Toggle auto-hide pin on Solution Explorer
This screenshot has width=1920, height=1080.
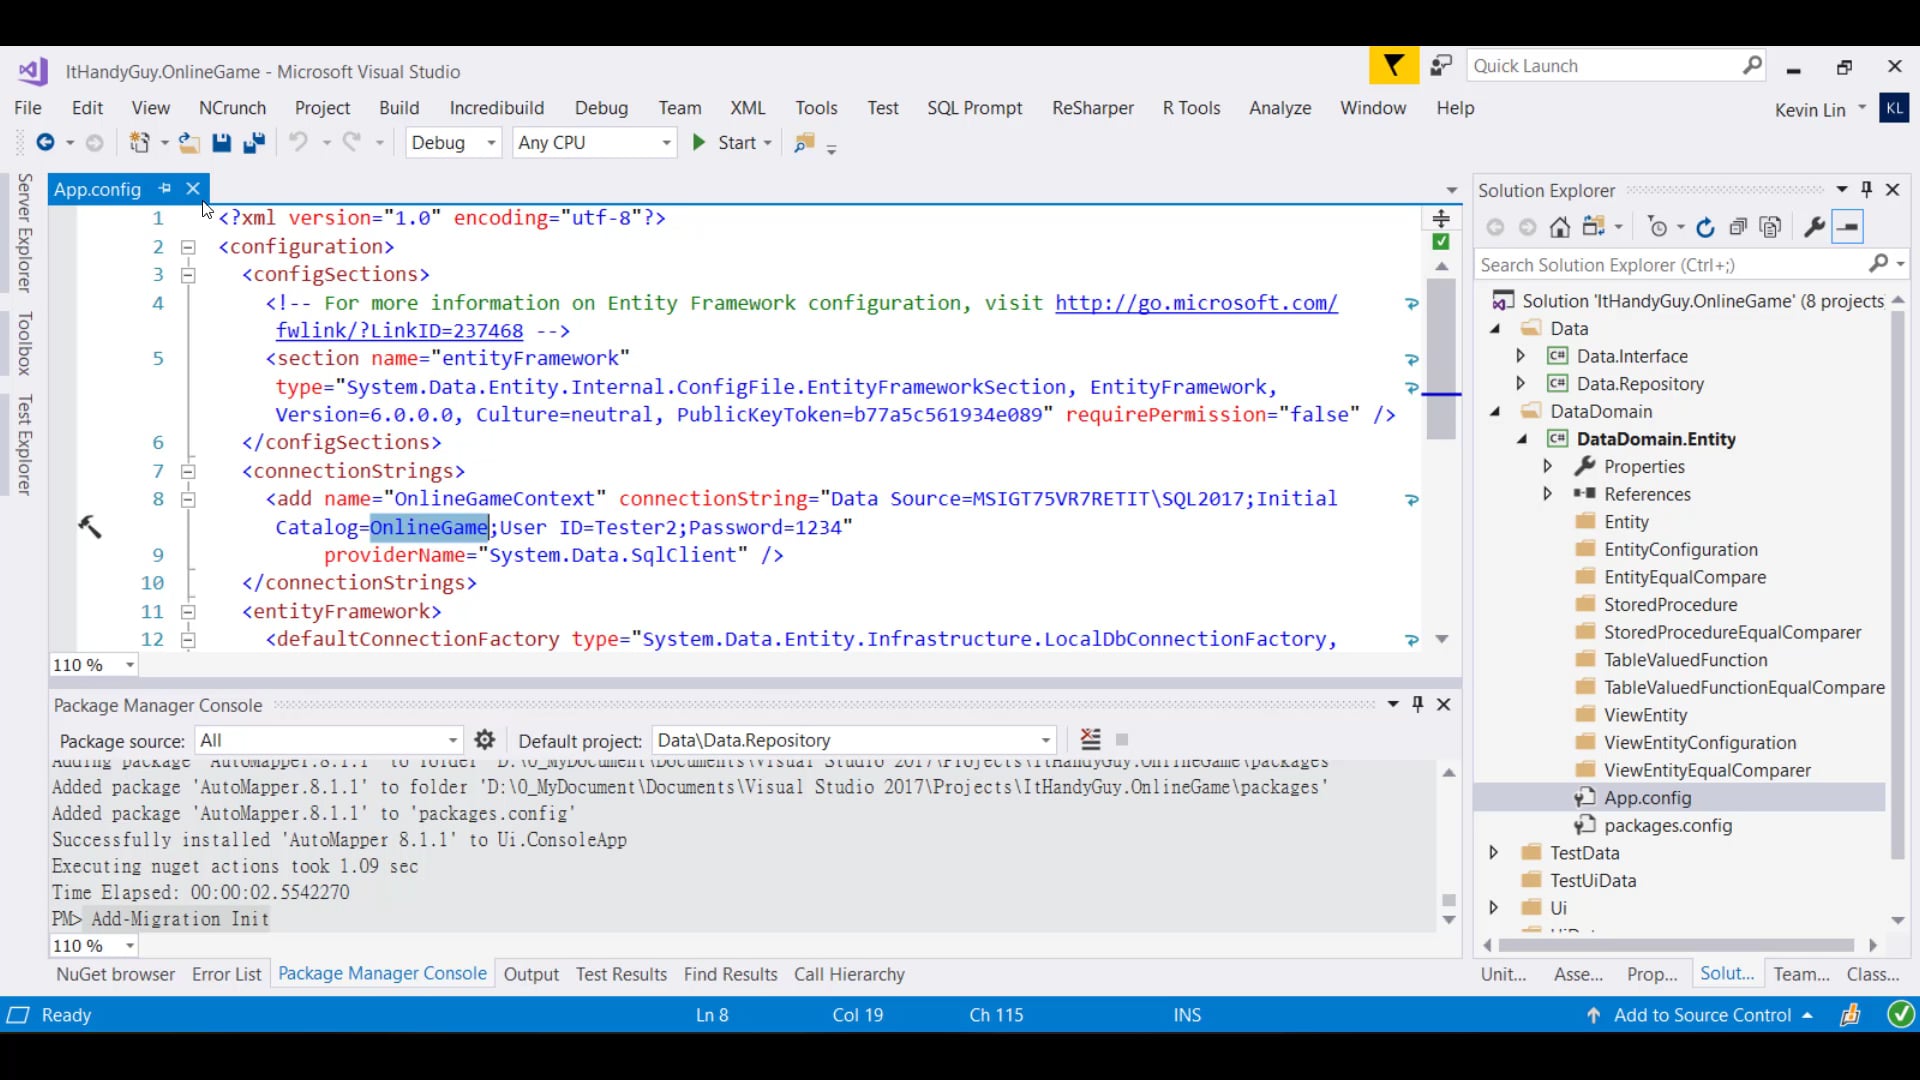(1866, 190)
